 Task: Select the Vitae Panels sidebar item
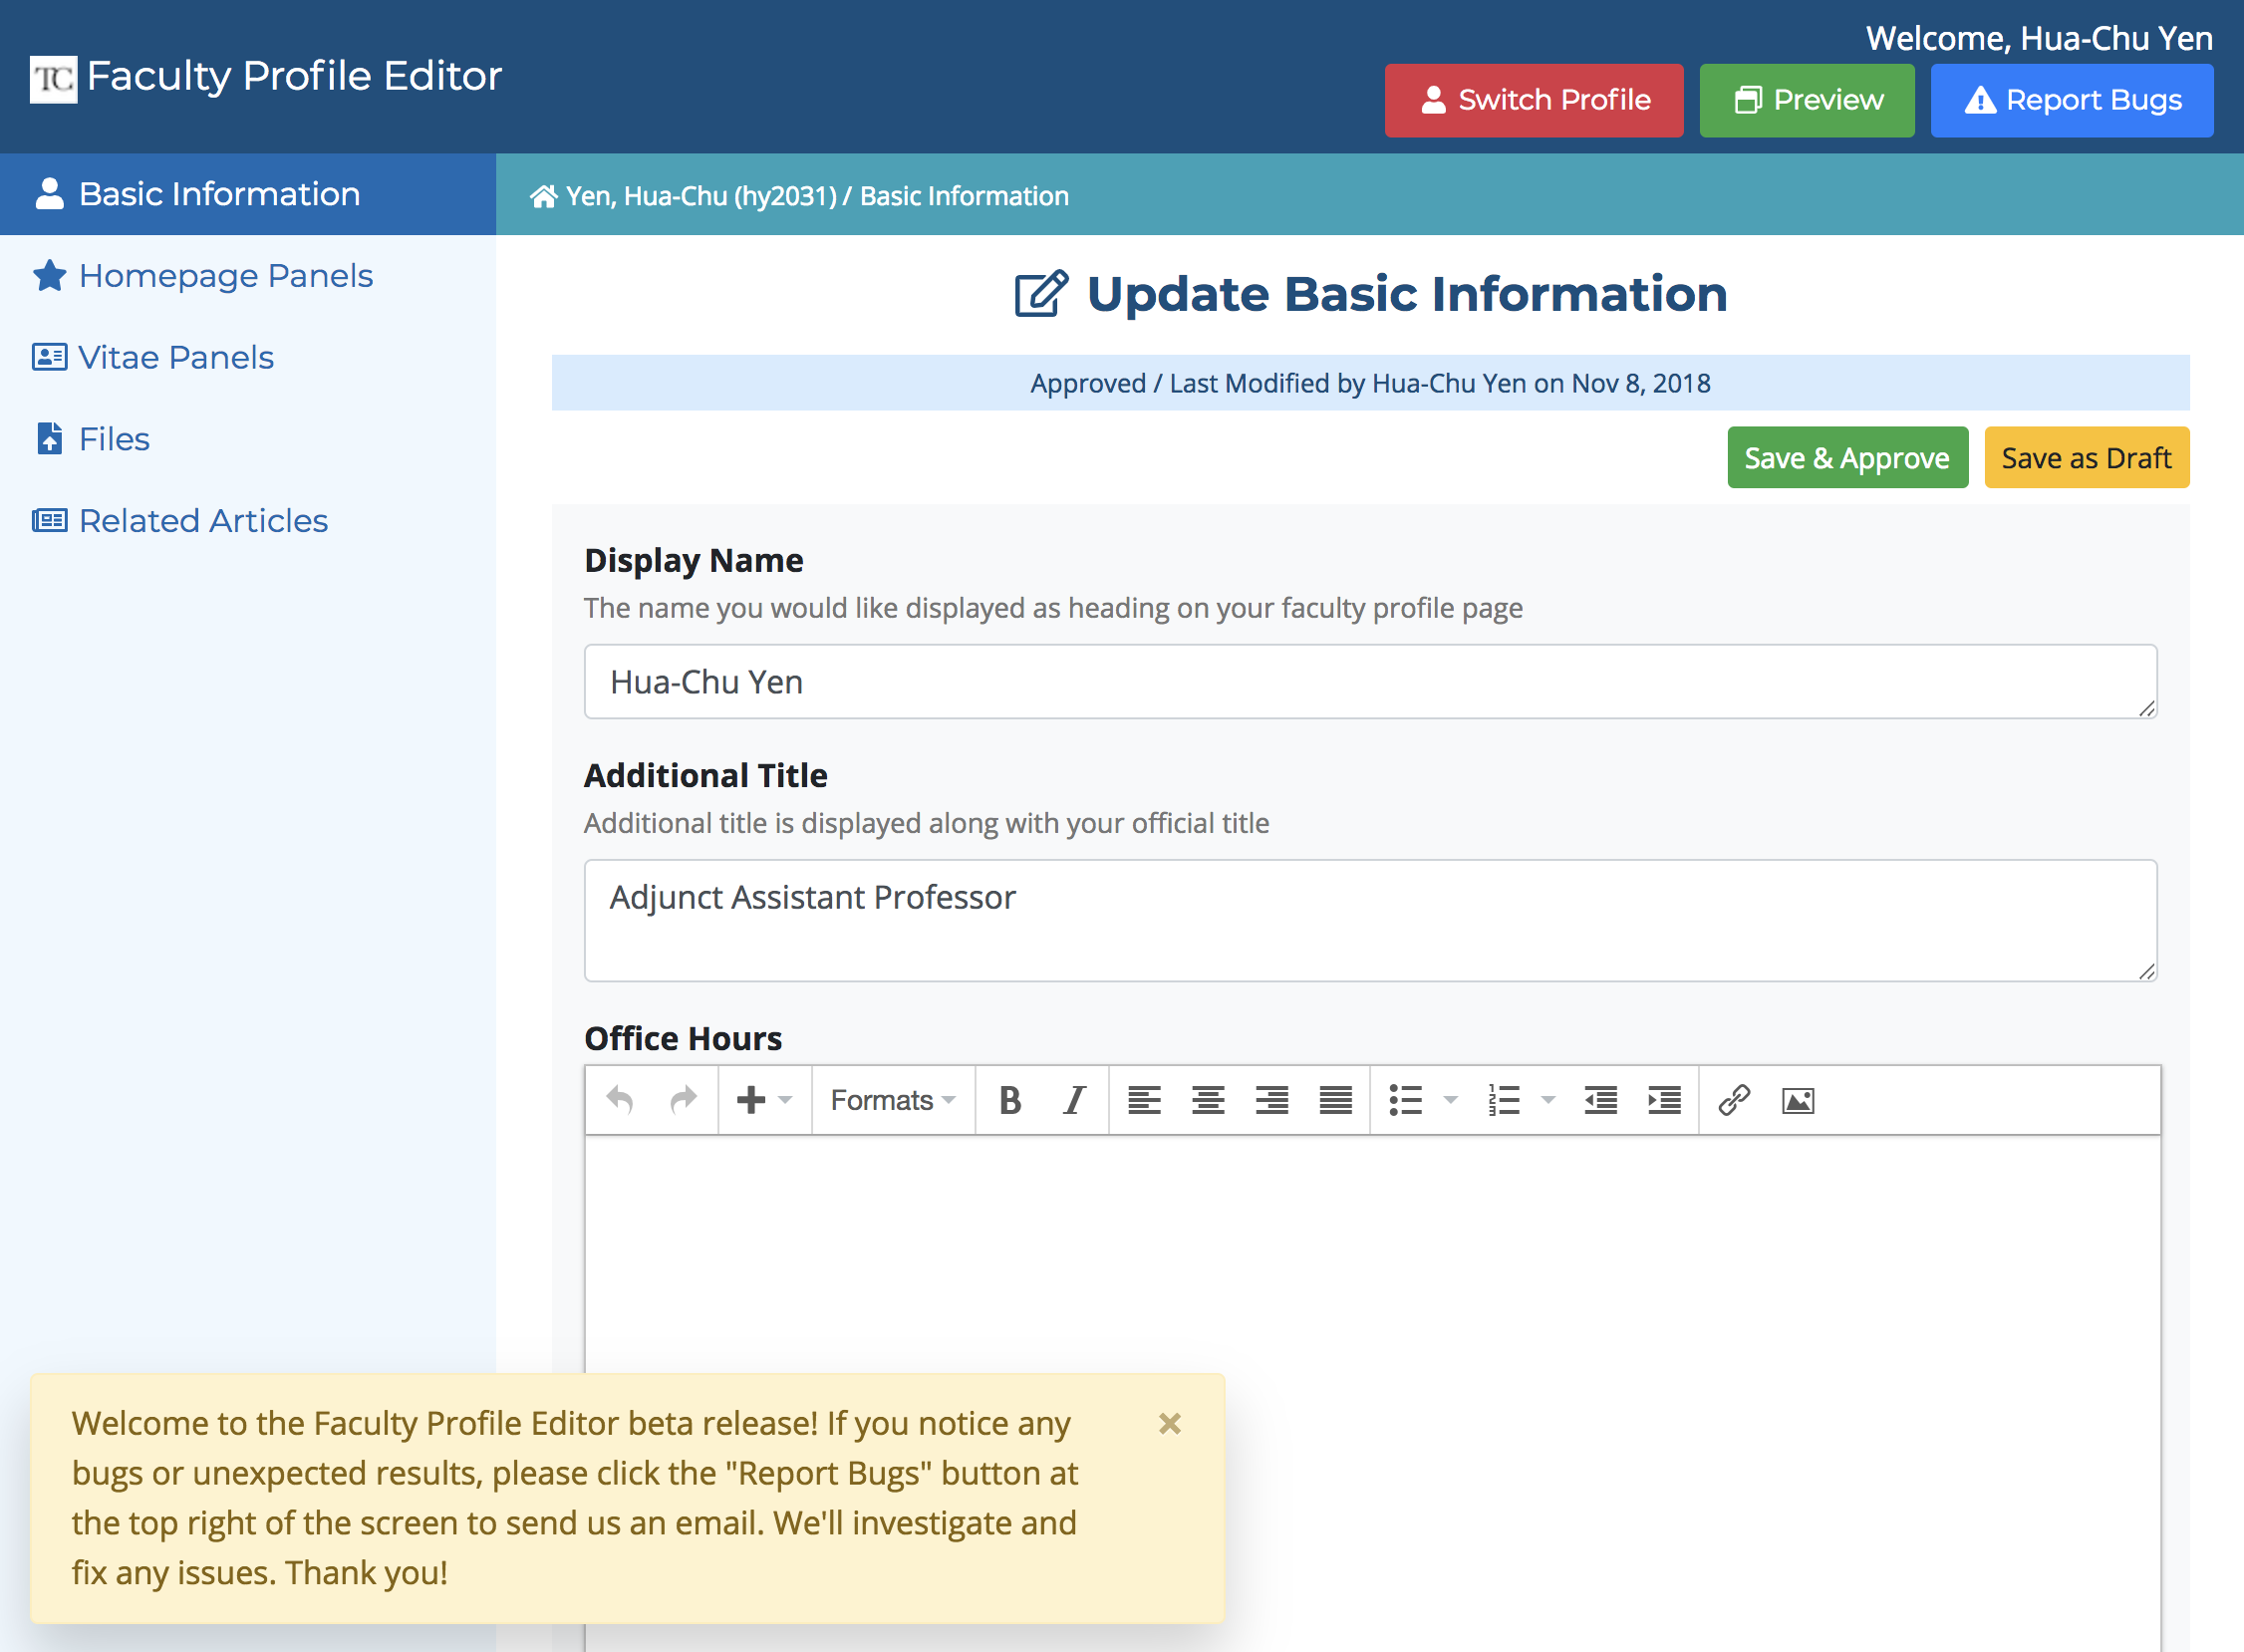176,358
